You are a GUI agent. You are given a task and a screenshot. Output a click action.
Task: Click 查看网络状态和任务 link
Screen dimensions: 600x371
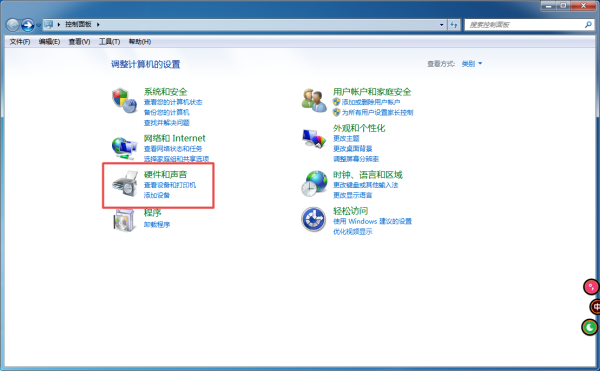coord(173,149)
